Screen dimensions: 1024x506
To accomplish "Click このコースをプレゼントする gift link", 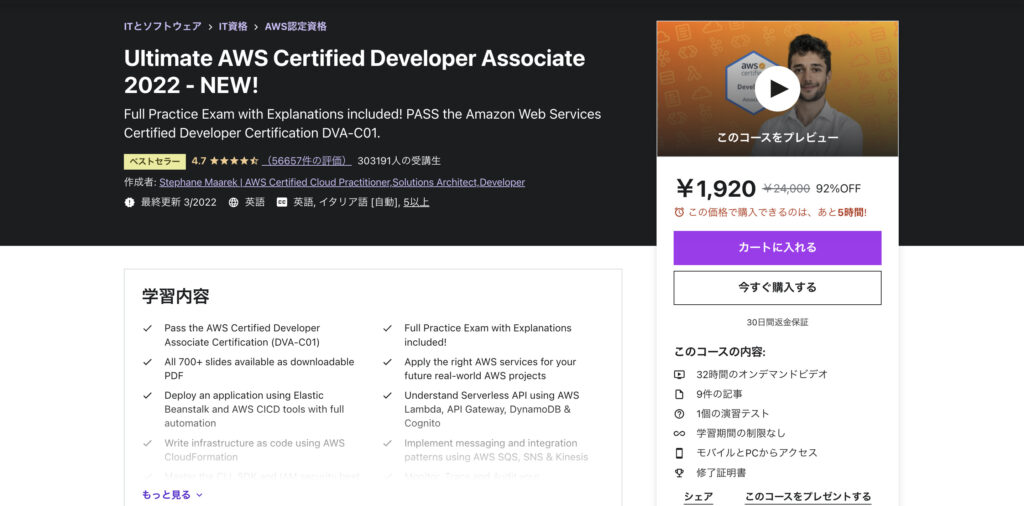I will 808,497.
